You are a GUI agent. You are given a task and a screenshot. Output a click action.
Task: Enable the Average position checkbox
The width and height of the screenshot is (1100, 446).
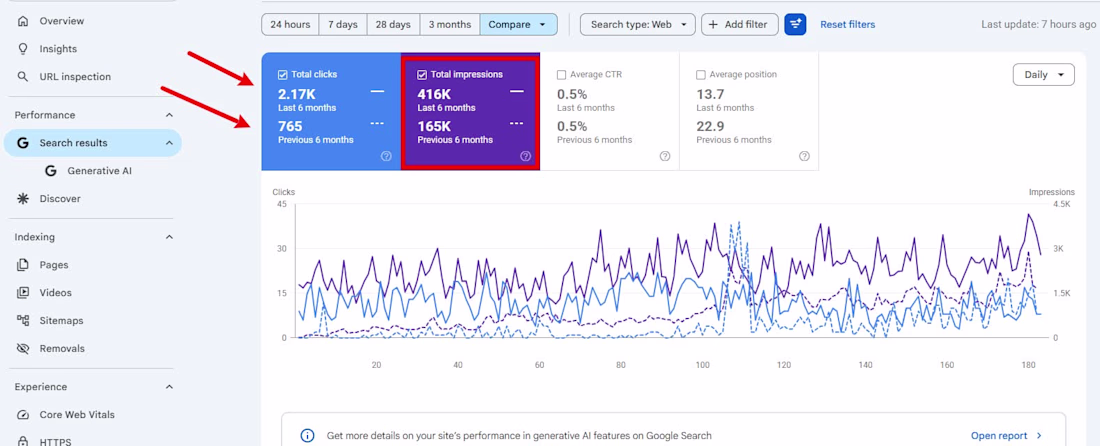coord(701,74)
